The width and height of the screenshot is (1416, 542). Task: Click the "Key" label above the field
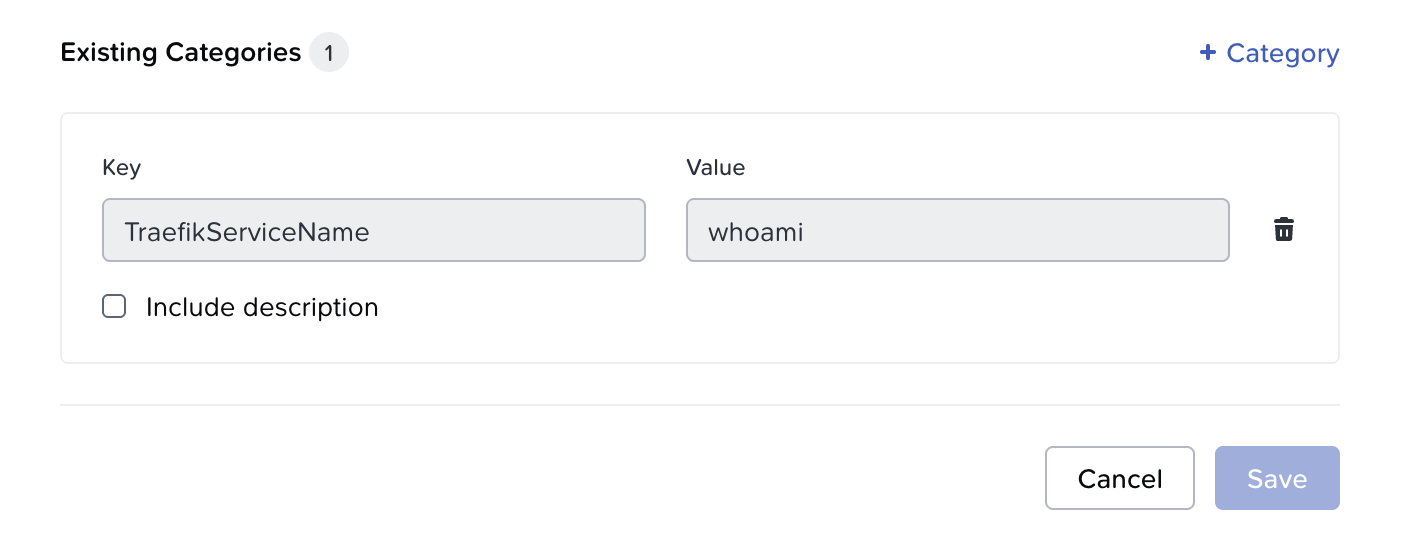(x=121, y=168)
